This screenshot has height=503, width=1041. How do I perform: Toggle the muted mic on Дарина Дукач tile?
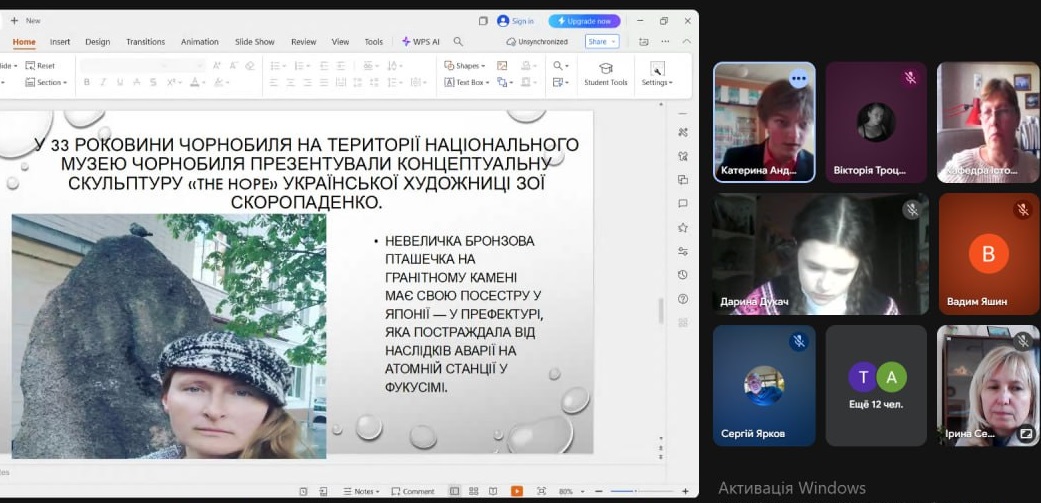[911, 209]
